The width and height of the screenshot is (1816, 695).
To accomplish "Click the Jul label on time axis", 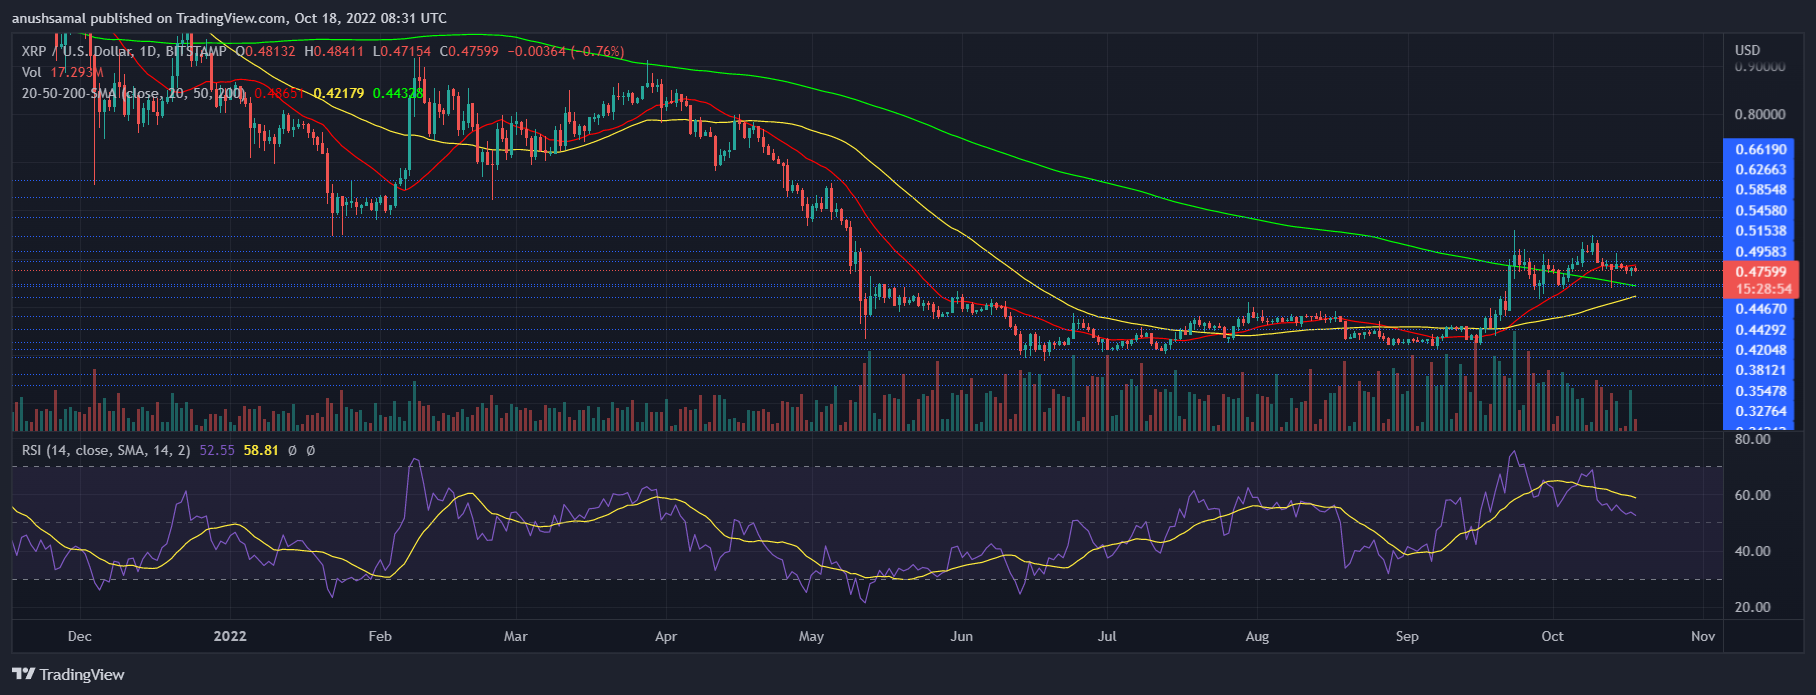I will coord(1107,636).
